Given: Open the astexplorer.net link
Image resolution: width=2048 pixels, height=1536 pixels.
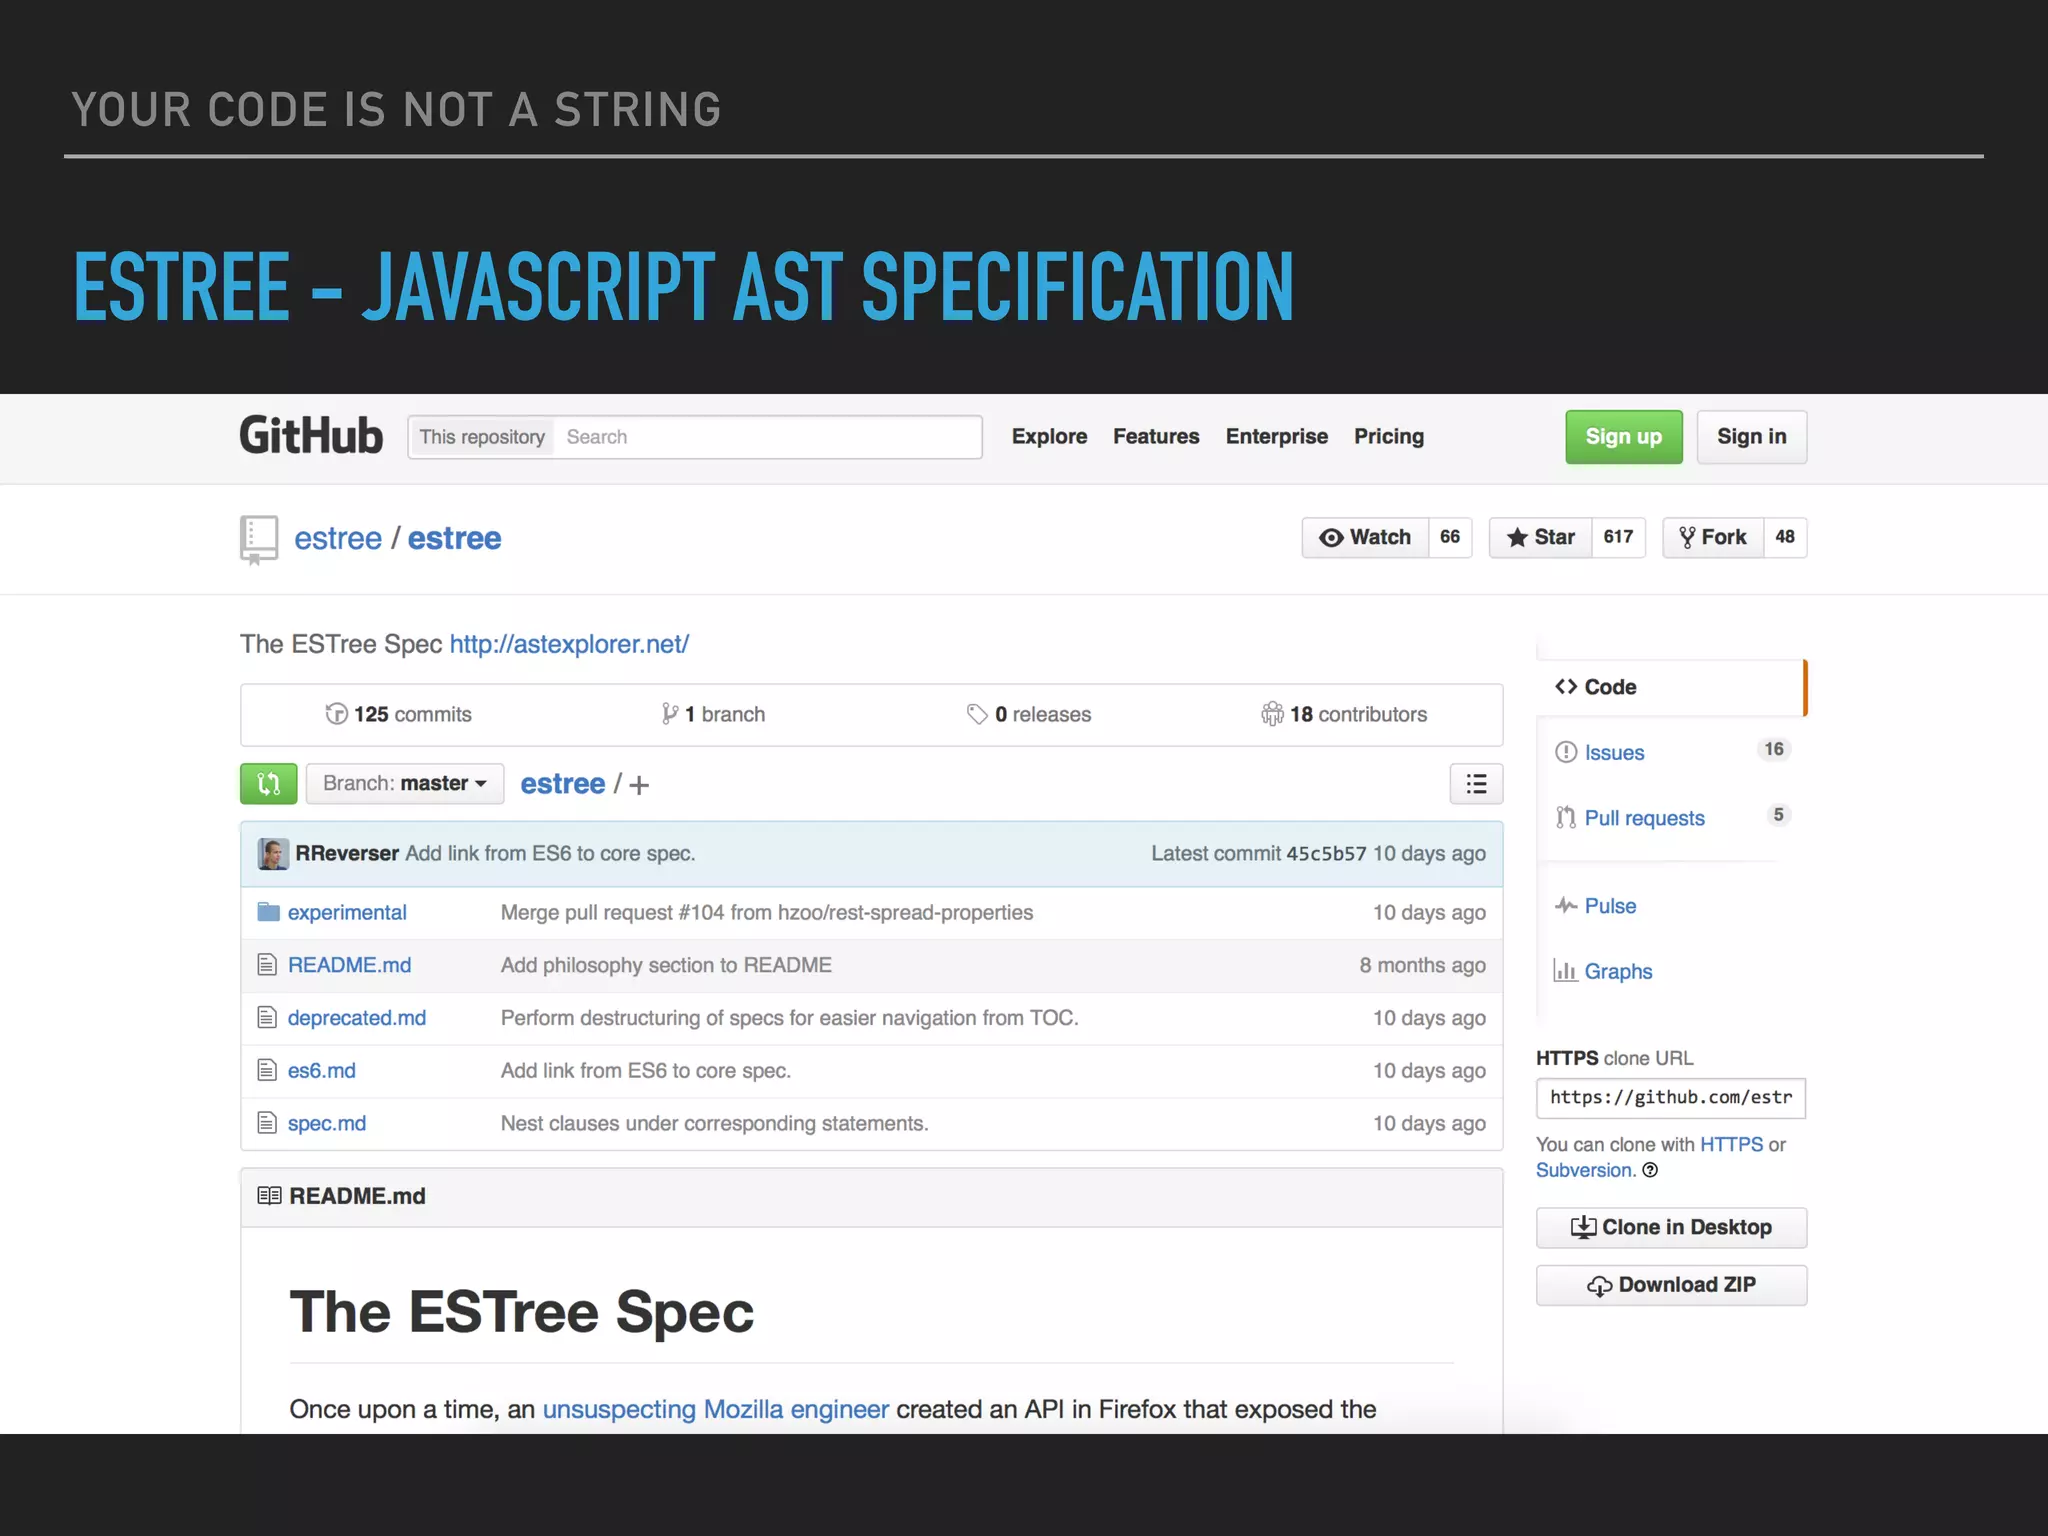Looking at the screenshot, I should point(569,645).
